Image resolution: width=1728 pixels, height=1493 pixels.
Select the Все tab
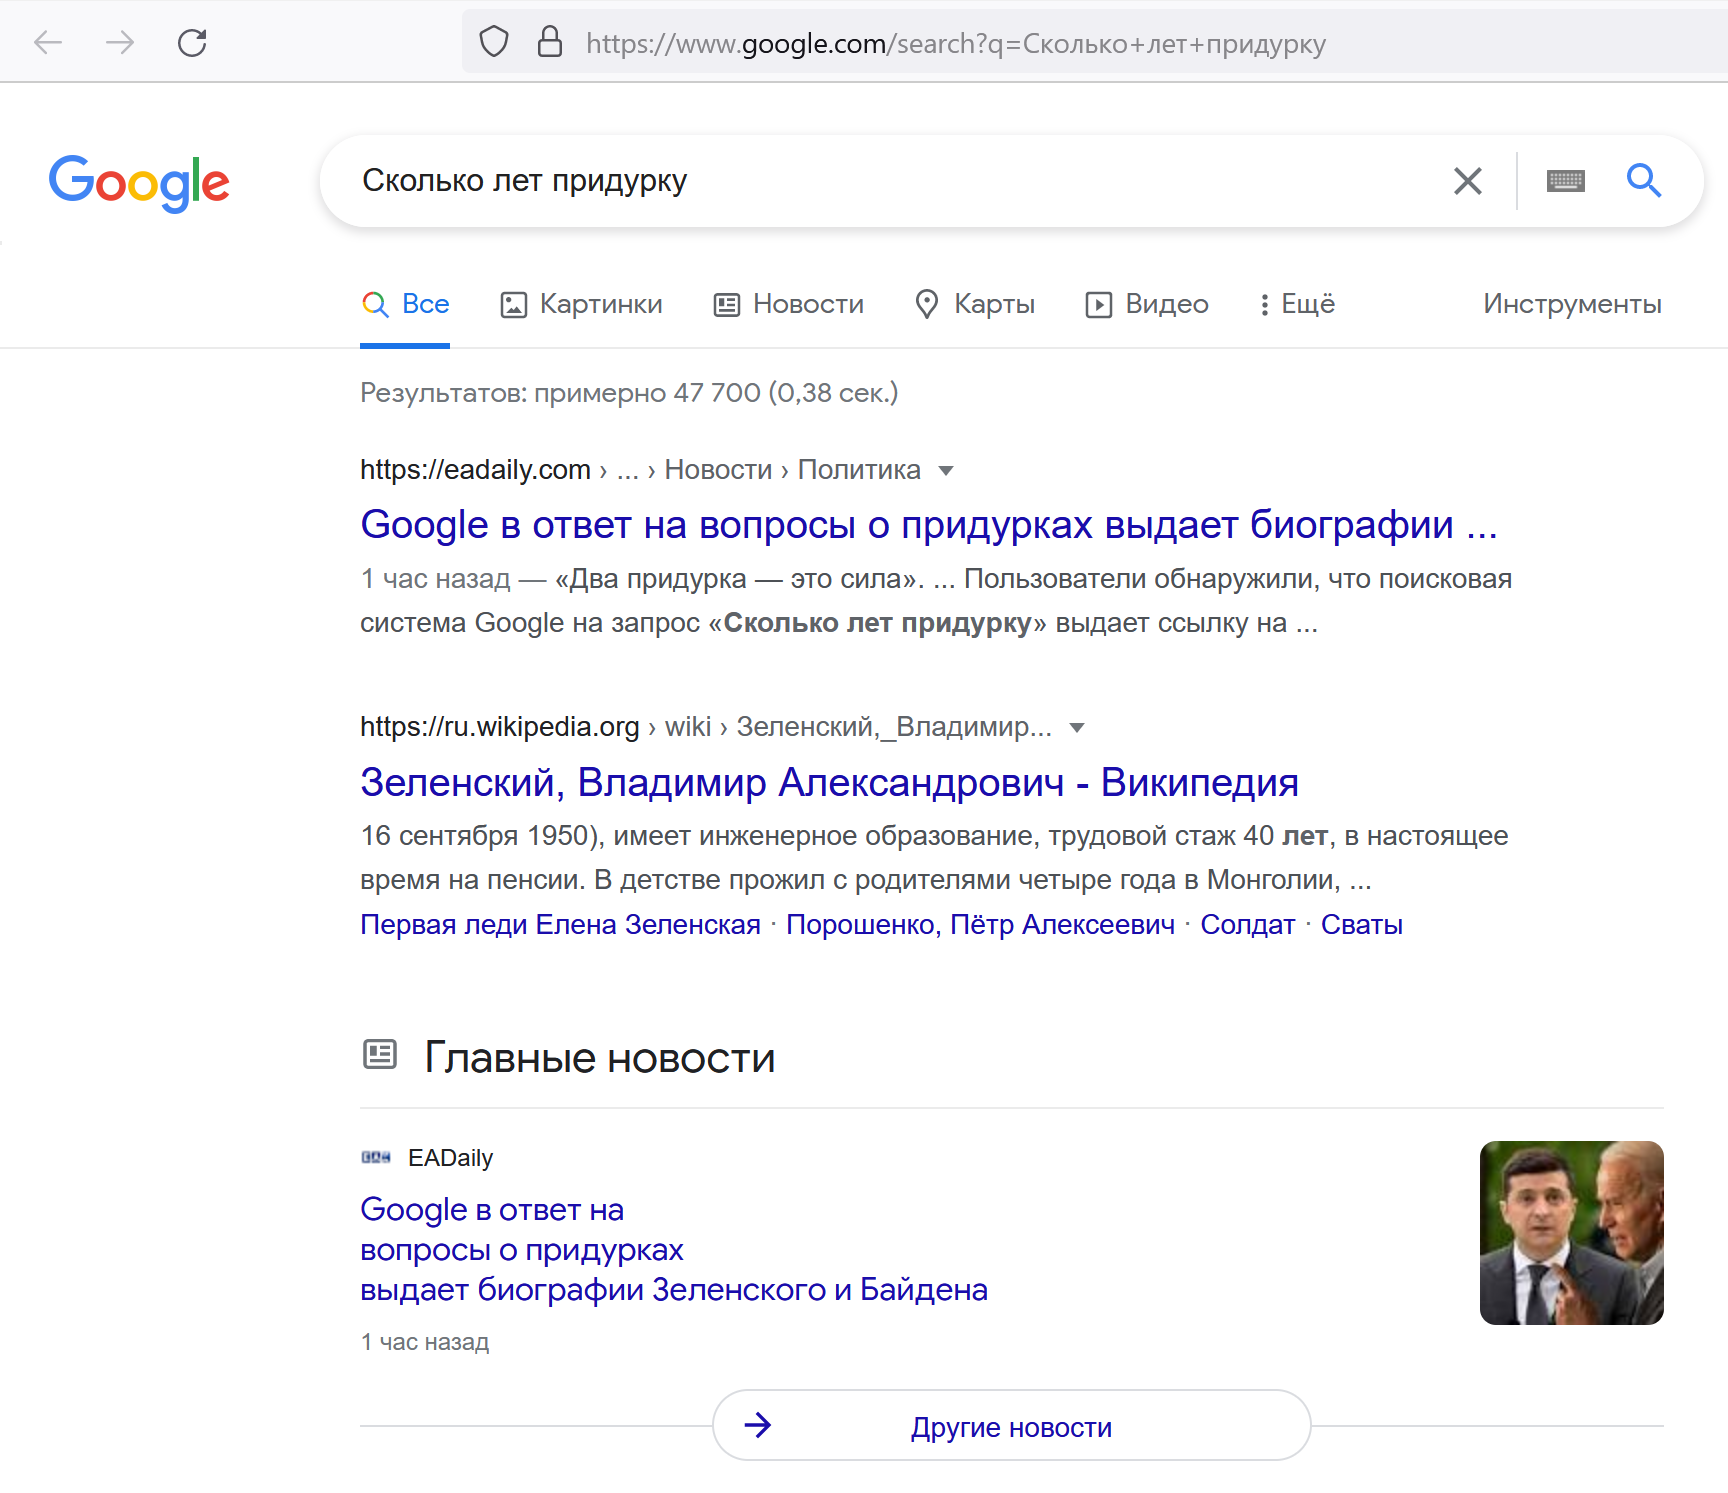coord(405,304)
